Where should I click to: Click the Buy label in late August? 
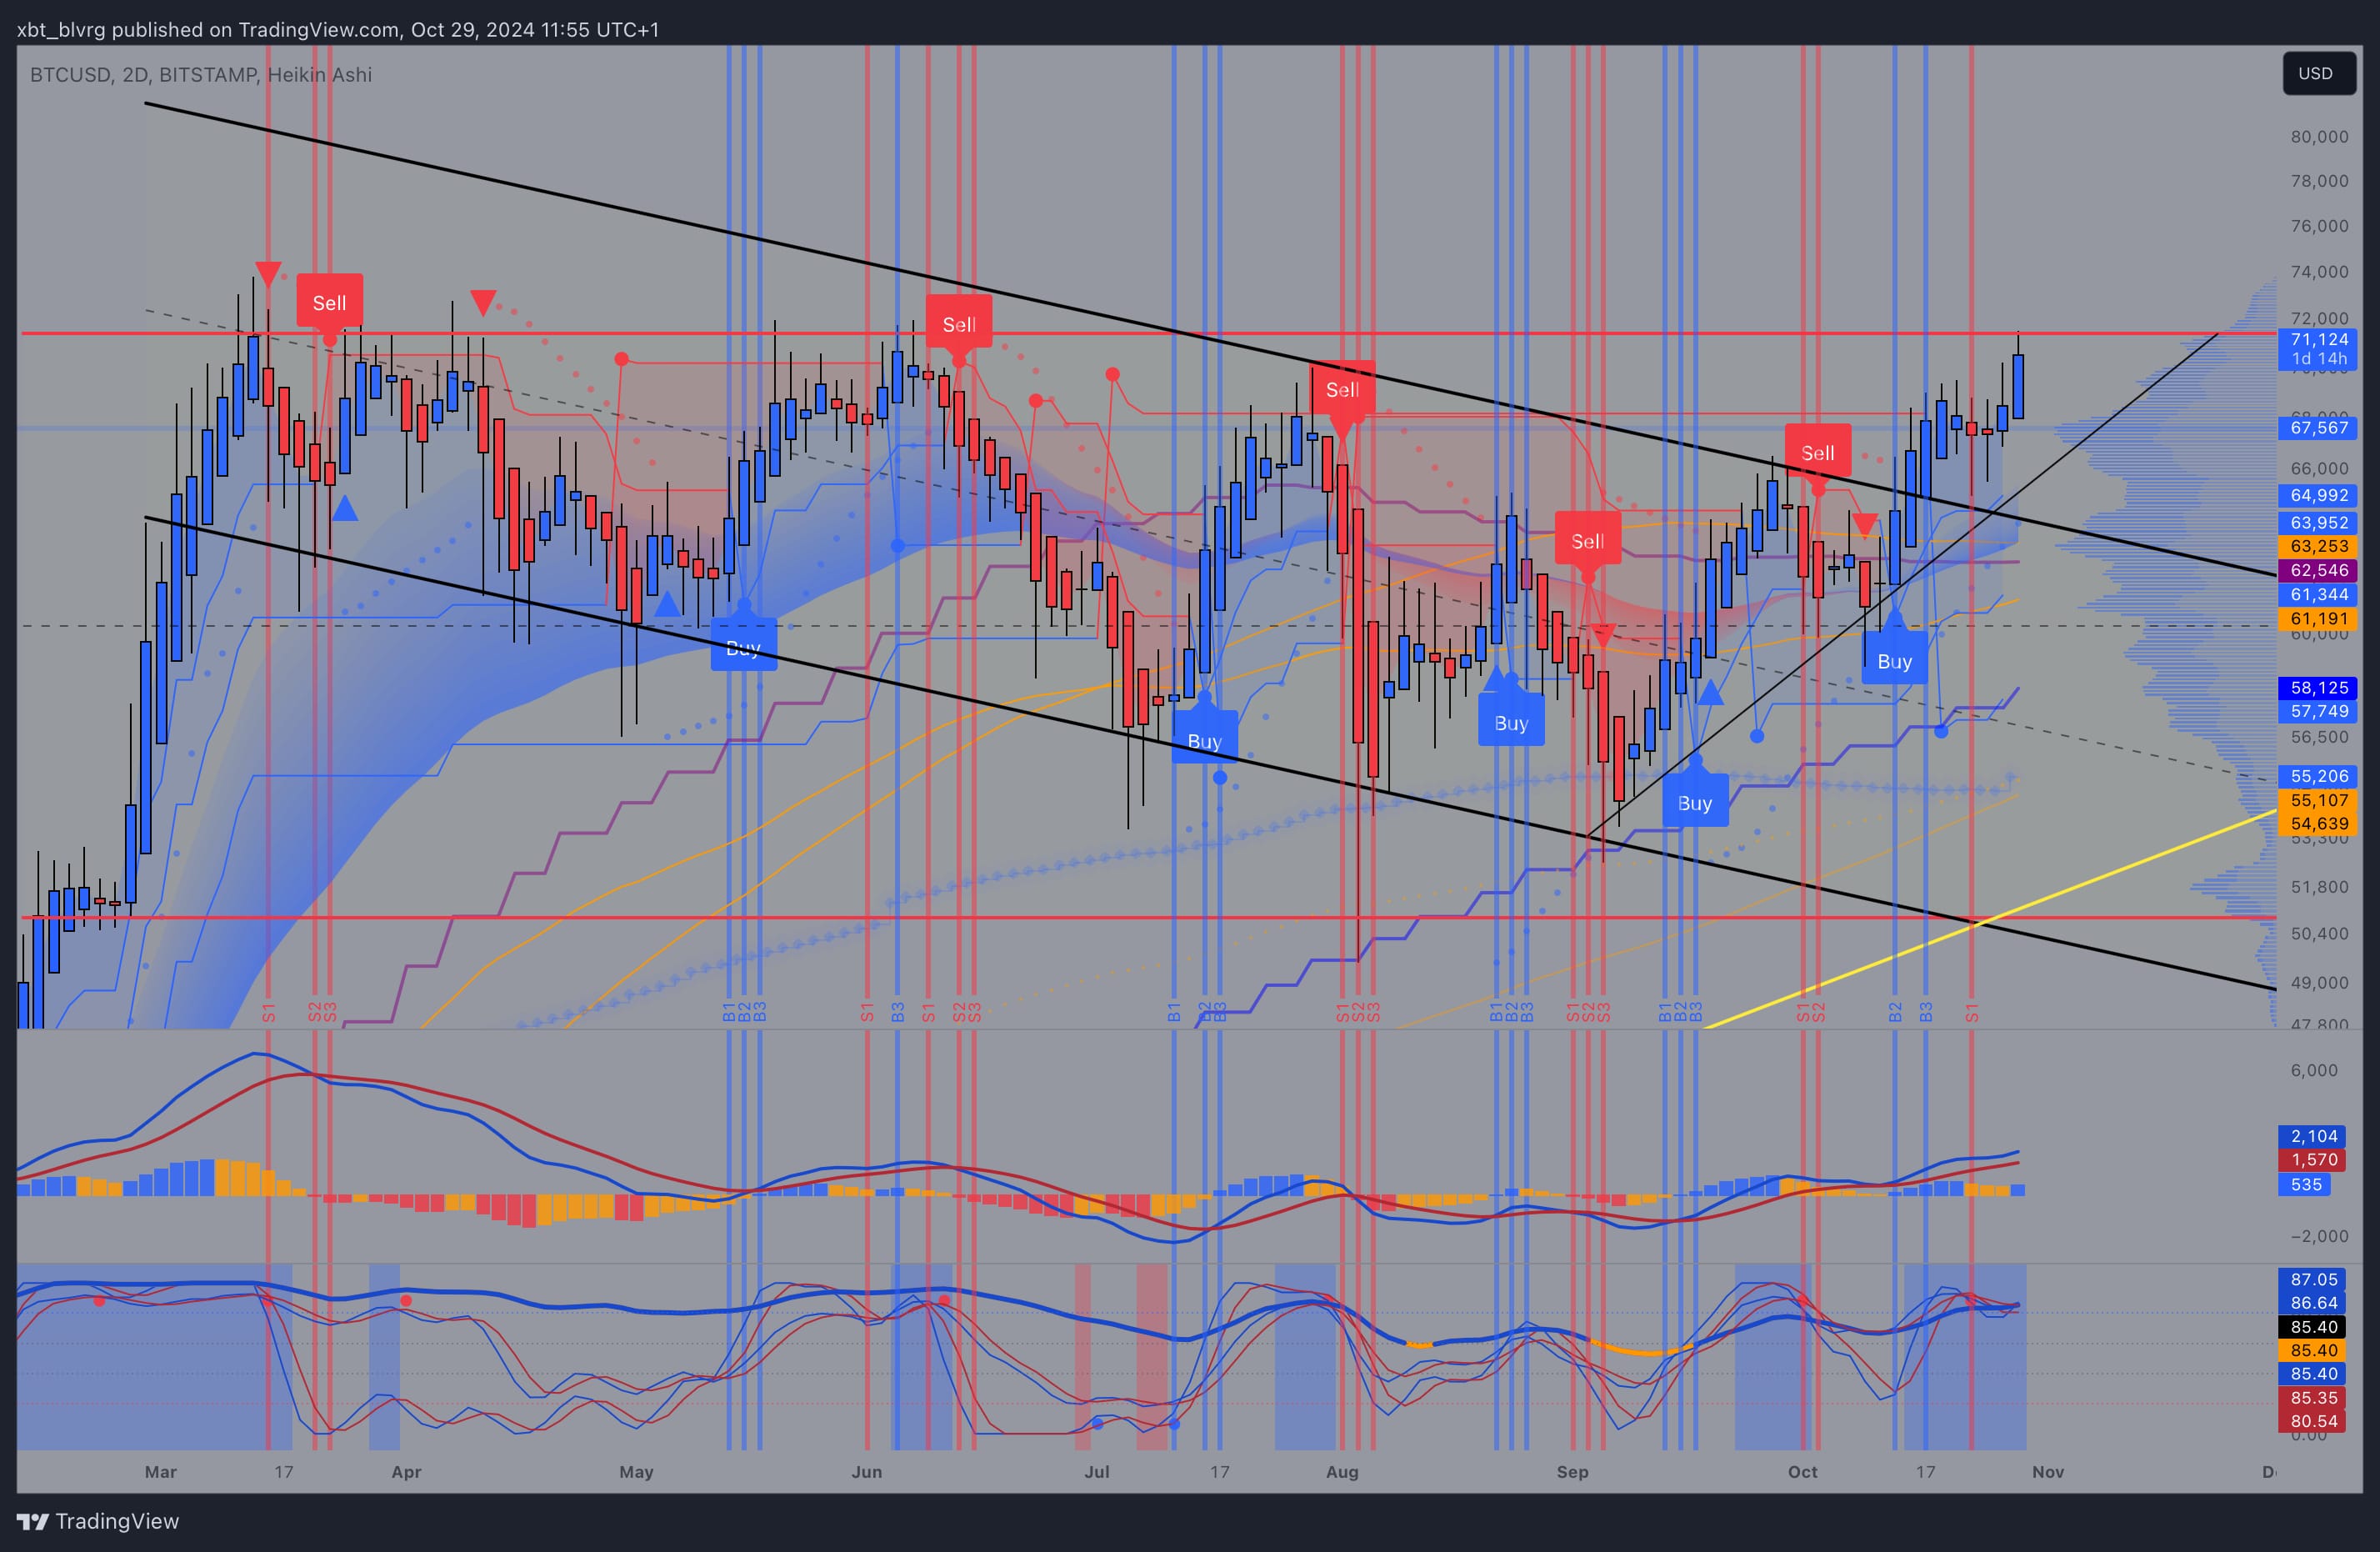1511,722
